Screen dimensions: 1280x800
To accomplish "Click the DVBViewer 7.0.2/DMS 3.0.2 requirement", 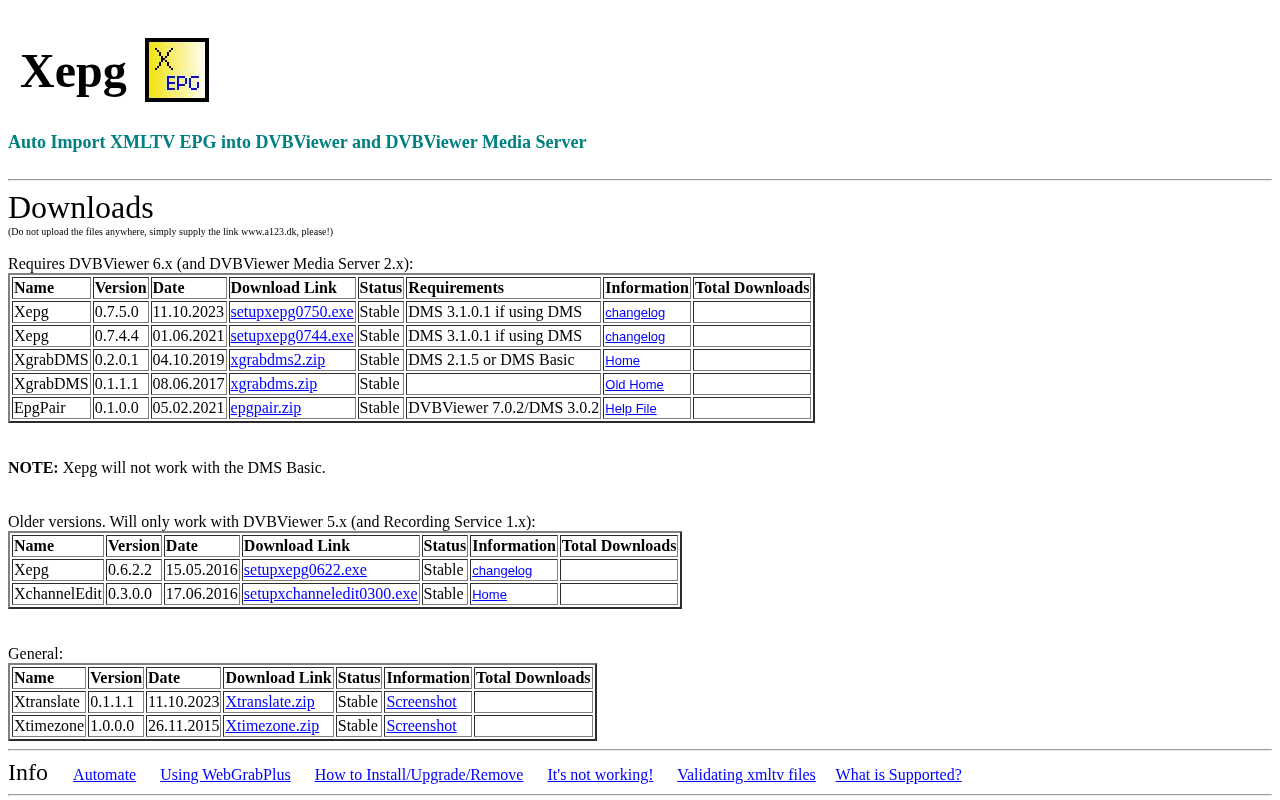I will click(504, 408).
